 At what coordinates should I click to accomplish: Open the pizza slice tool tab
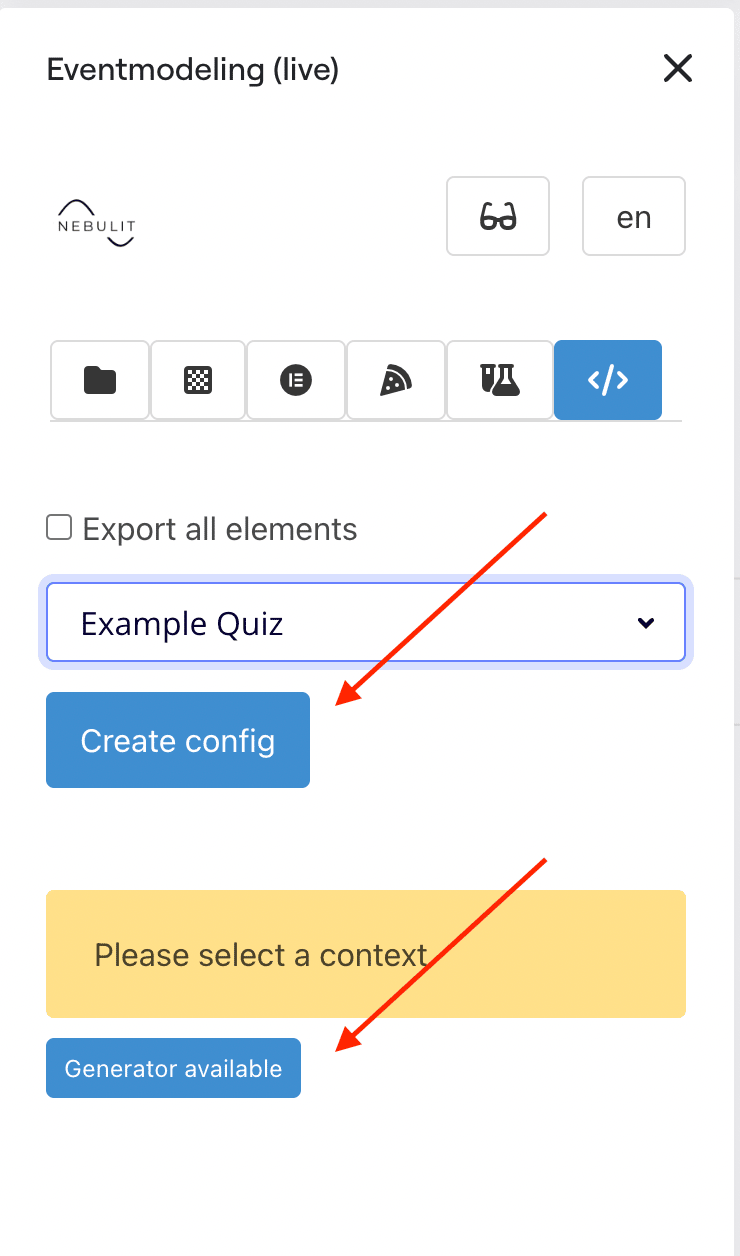[395, 380]
